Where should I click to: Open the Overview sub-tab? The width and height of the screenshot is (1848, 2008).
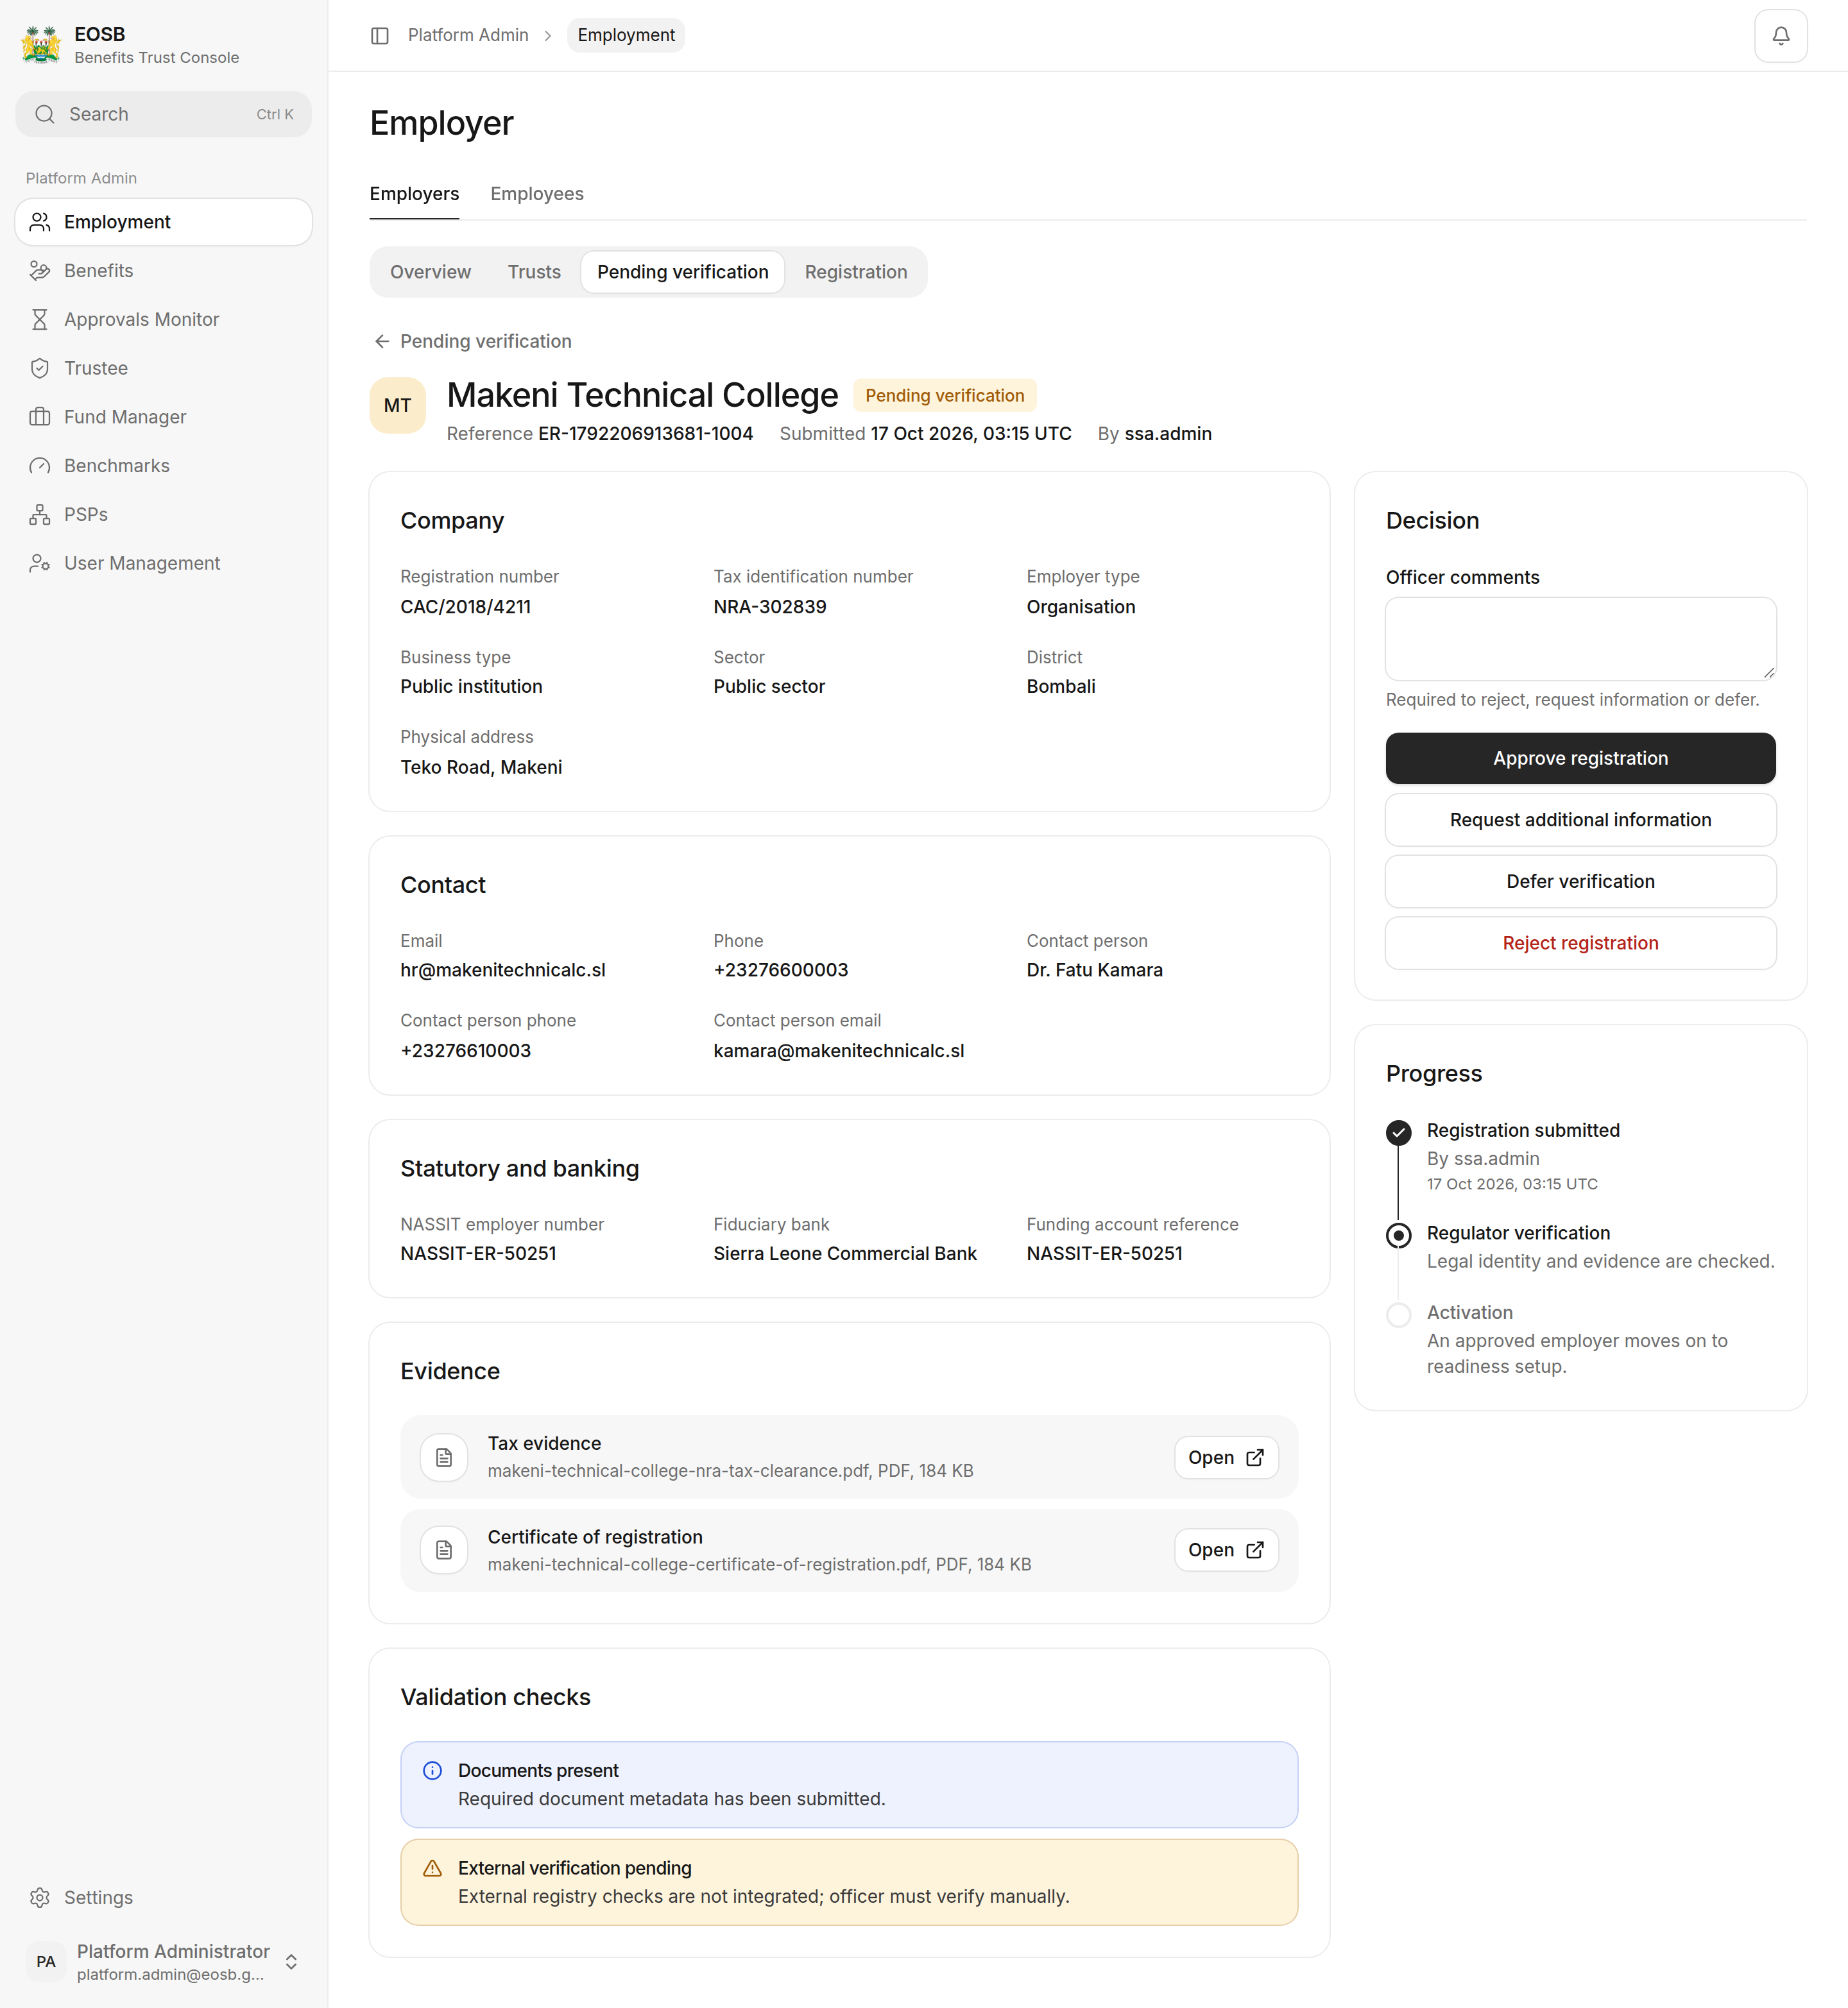[x=430, y=272]
